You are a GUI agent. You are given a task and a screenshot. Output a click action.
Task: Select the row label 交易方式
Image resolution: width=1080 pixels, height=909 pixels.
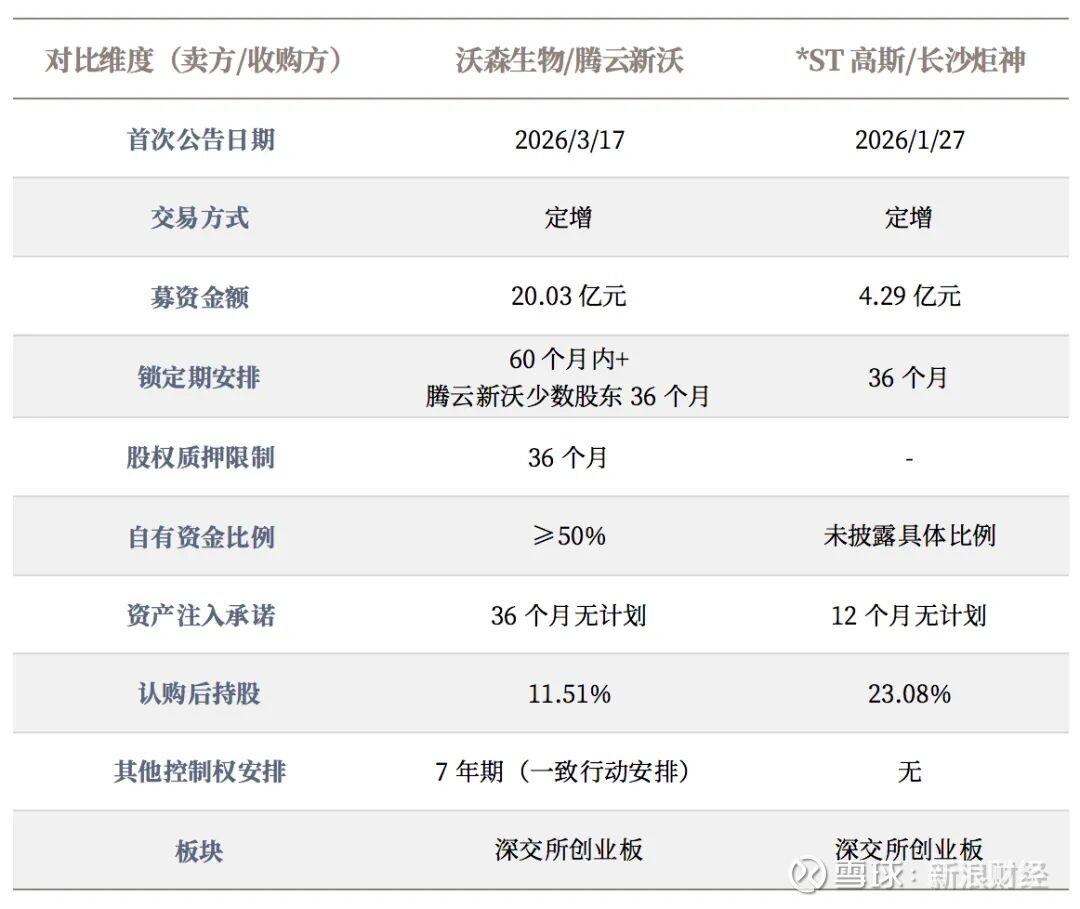click(x=200, y=218)
